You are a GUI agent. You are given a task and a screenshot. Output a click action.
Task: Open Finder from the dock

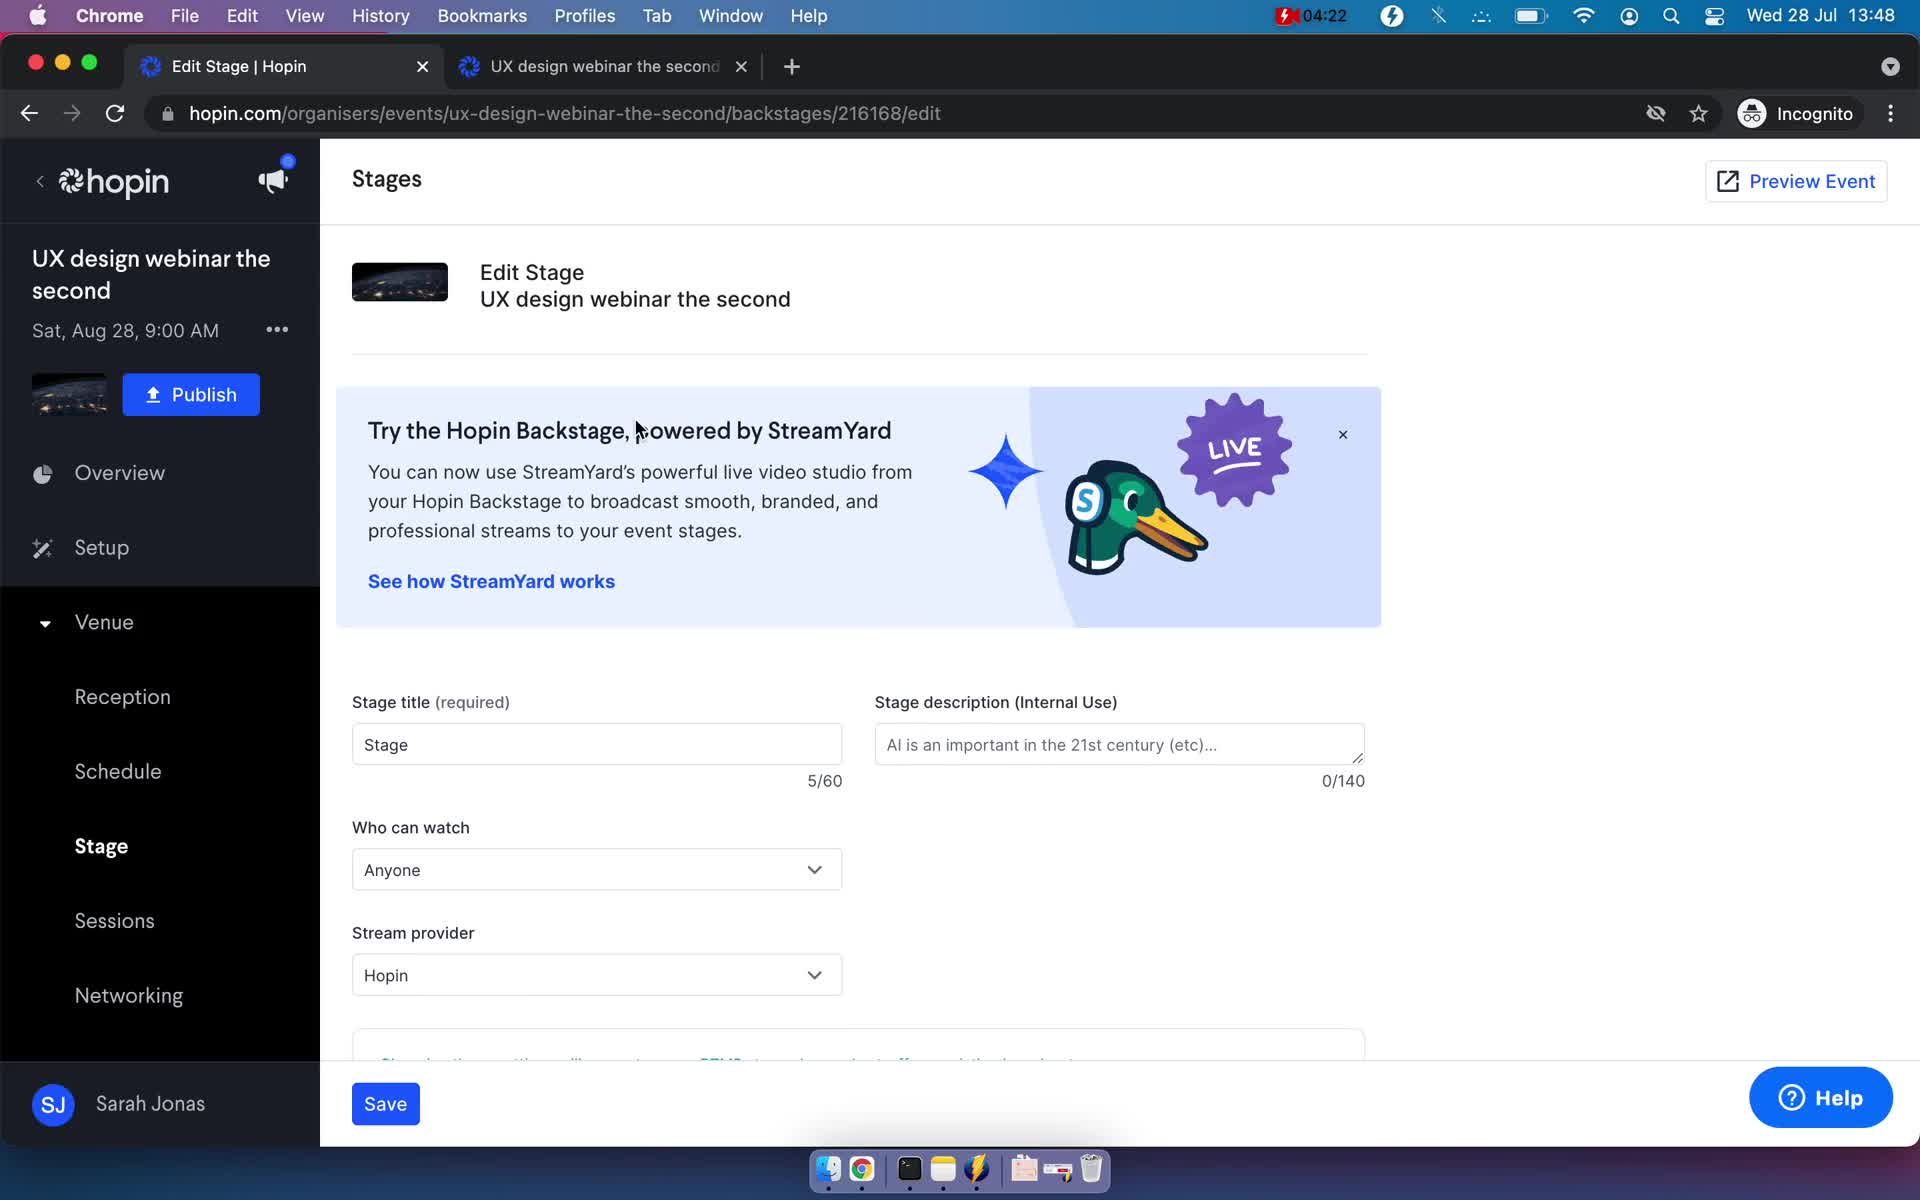[828, 1168]
